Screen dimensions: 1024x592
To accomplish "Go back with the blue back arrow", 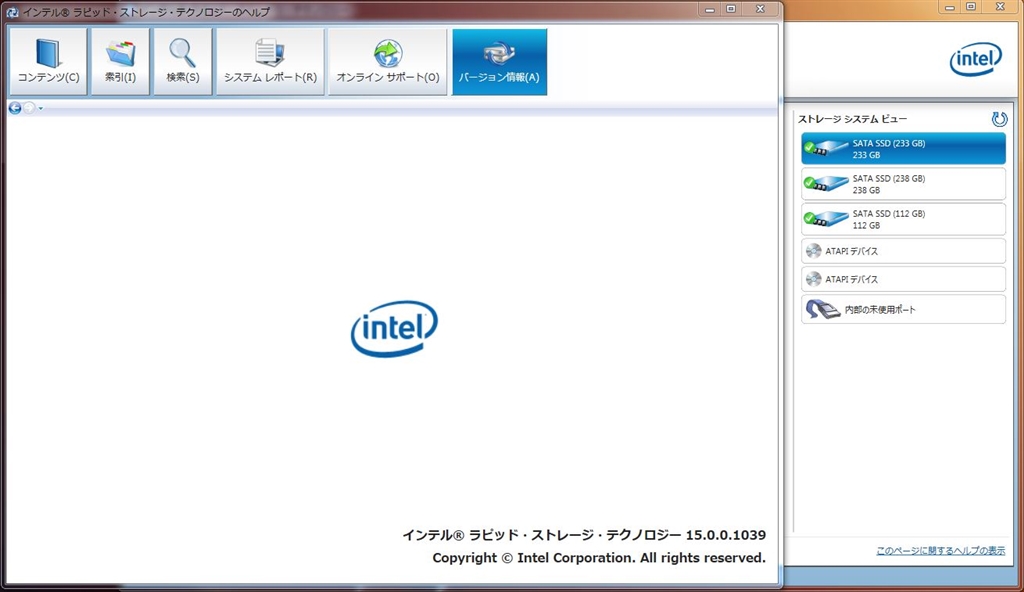I will coord(14,108).
